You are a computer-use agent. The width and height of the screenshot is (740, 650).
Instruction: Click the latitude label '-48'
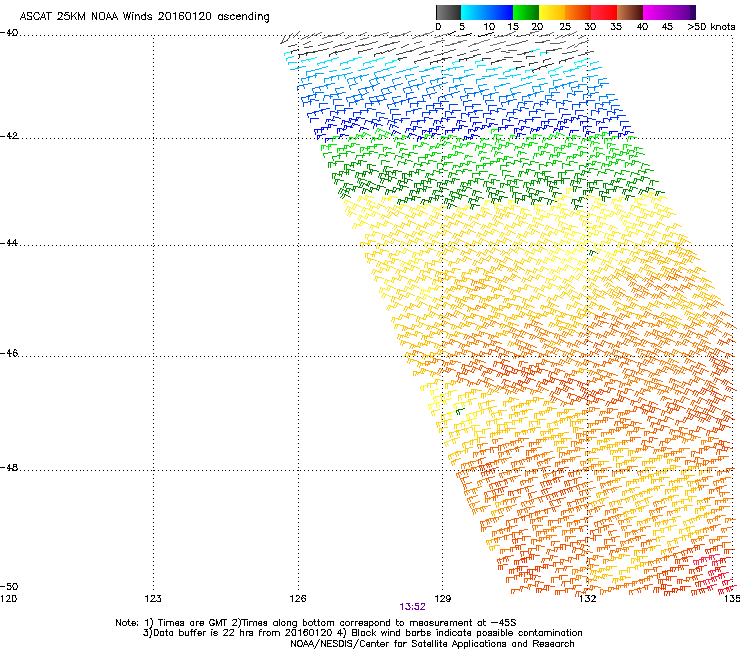(9, 468)
